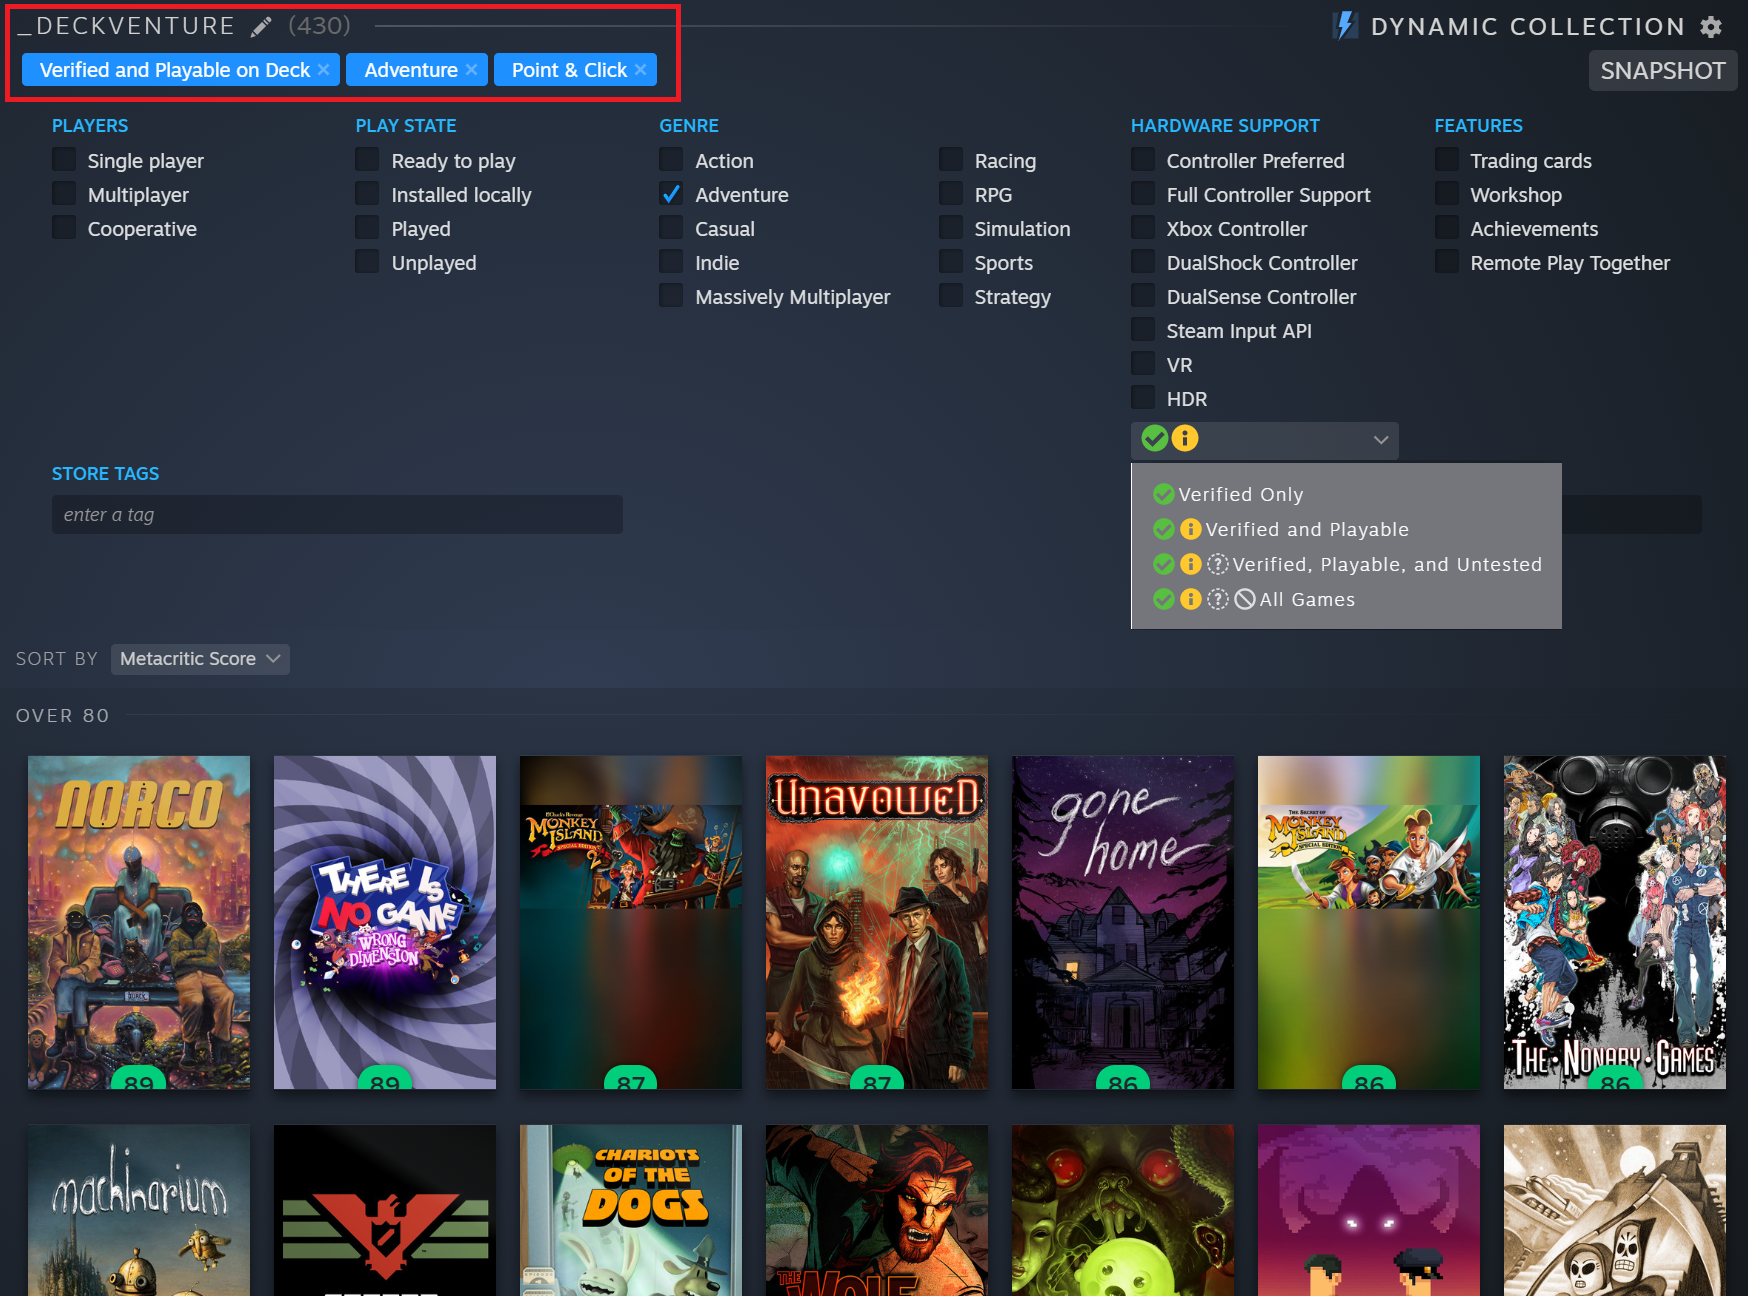
Task: Click the SNAPSHOT button
Action: [x=1662, y=71]
